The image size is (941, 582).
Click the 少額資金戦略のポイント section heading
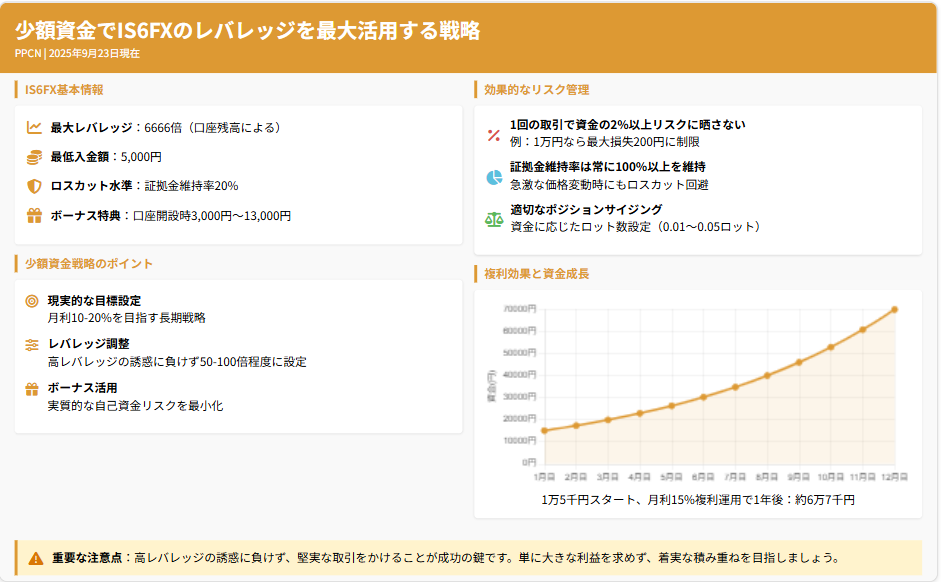tap(89, 264)
